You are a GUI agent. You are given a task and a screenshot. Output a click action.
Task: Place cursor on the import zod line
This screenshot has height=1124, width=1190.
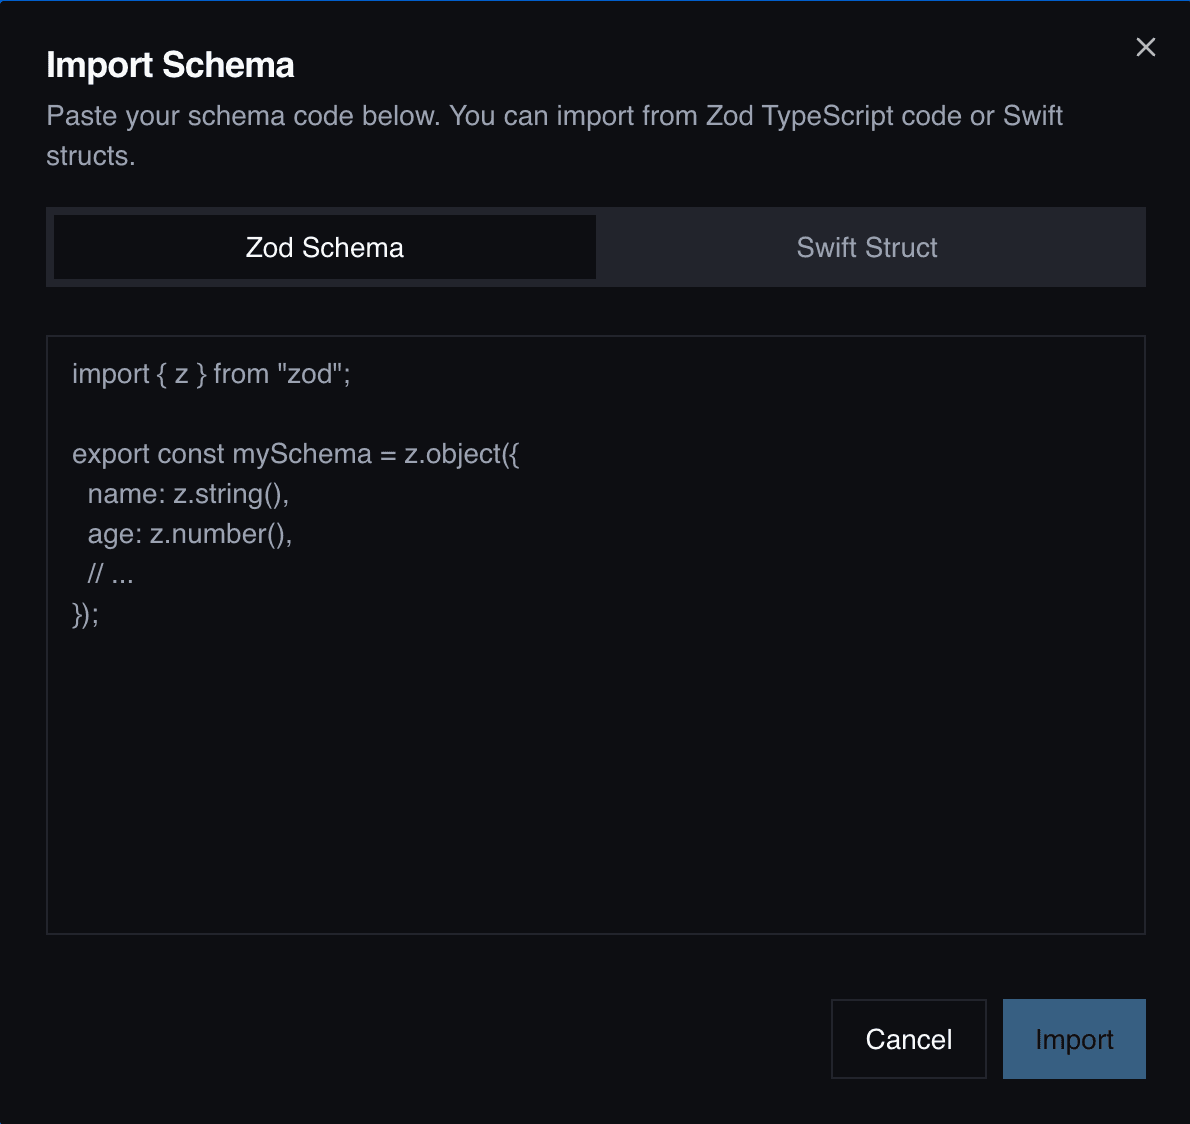(211, 374)
